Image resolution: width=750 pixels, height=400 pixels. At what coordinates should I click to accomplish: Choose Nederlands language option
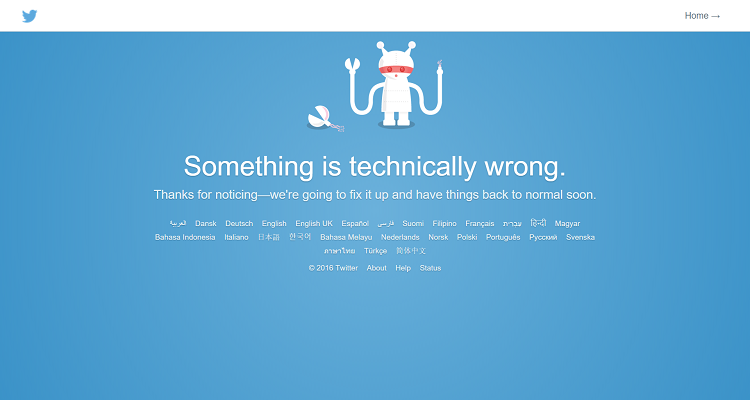400,237
